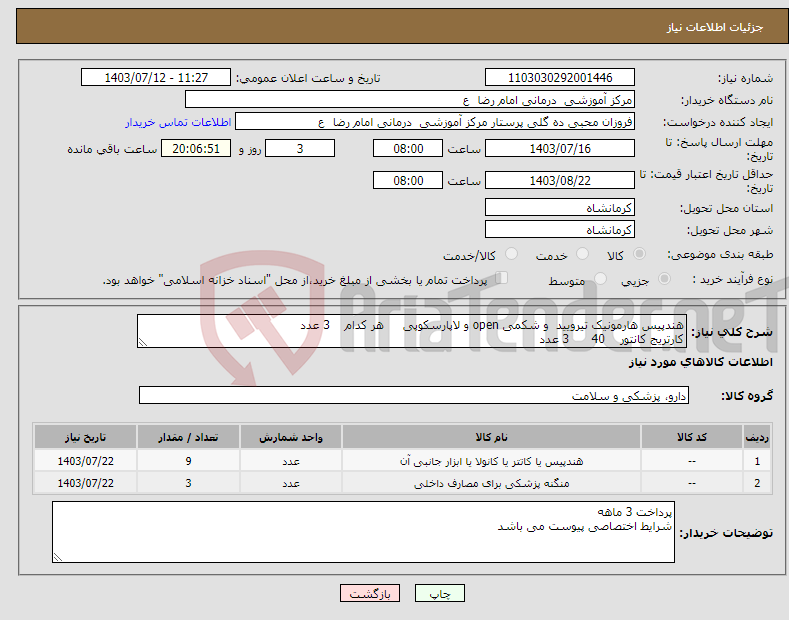
Task: Click the request creator name field
Action: [435, 122]
